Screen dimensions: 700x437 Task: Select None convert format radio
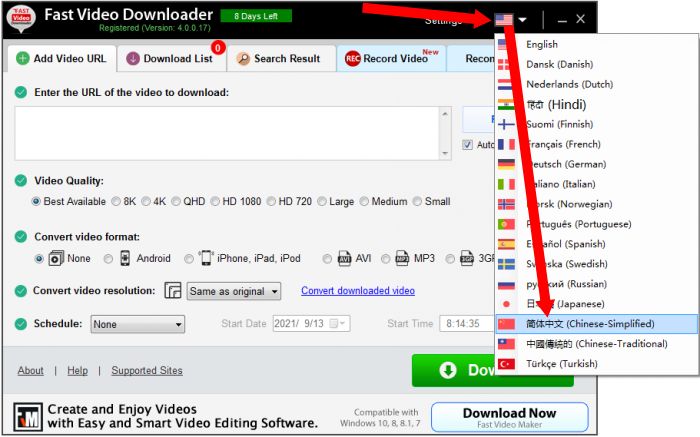coord(39,258)
